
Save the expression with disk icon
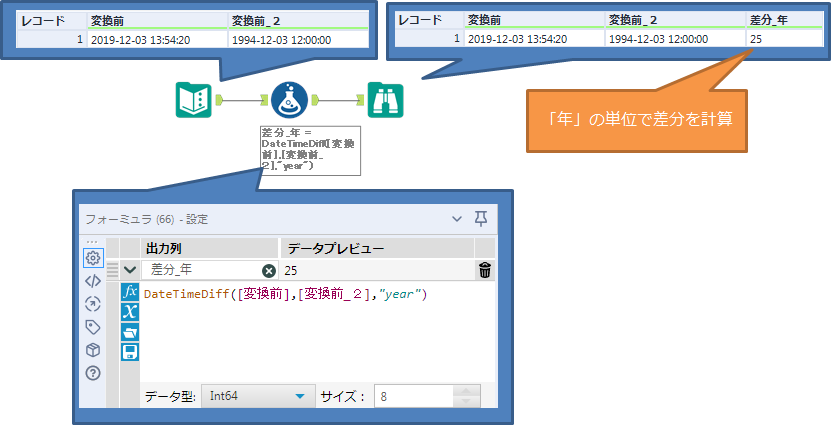pyautogui.click(x=130, y=352)
